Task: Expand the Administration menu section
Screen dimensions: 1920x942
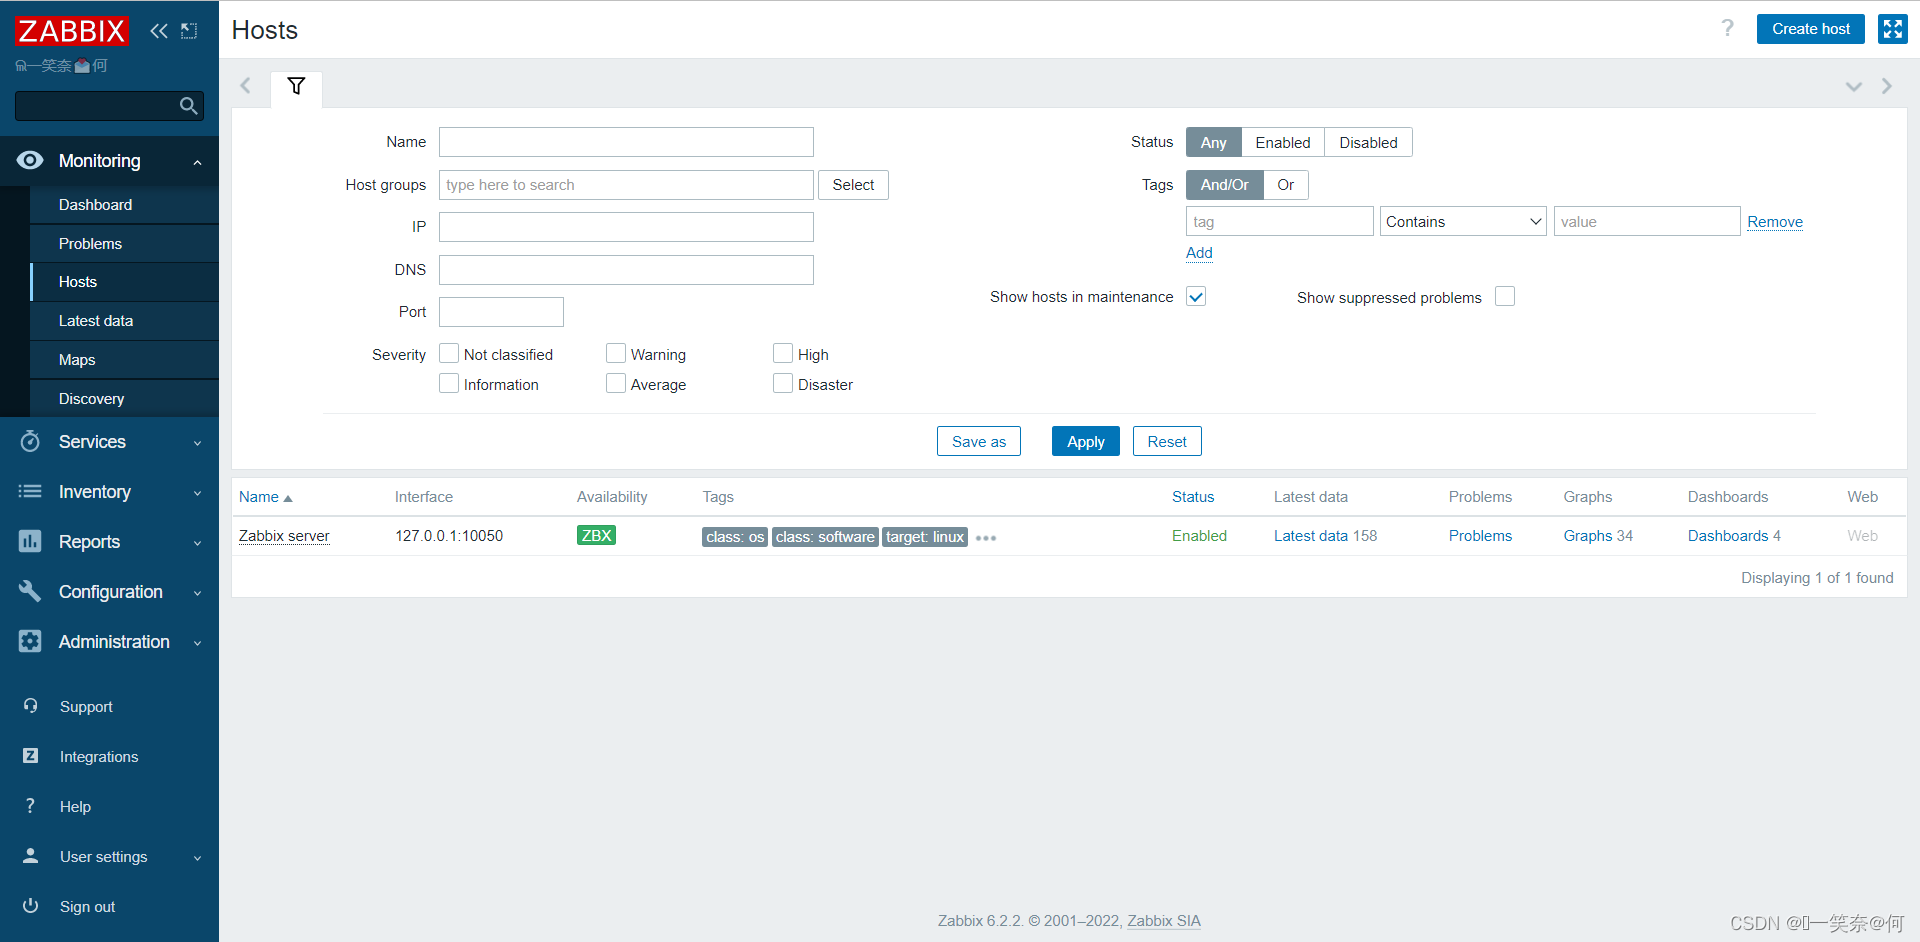Action: pyautogui.click(x=197, y=642)
